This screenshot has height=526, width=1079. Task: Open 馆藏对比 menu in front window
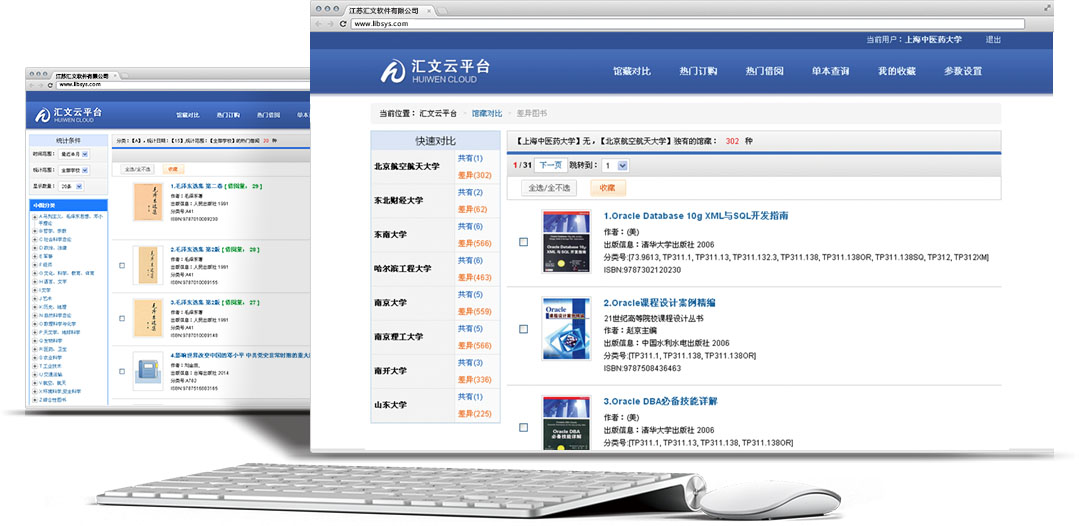click(x=632, y=72)
